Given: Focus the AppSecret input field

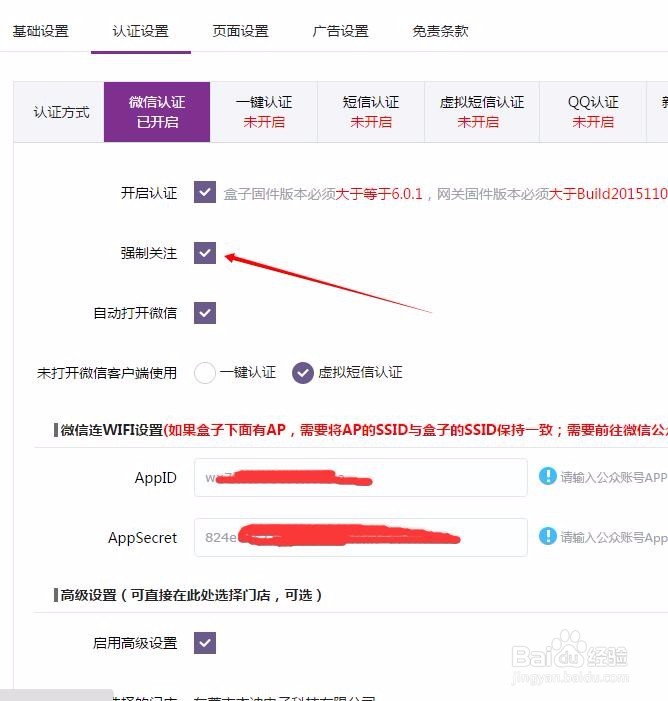Looking at the screenshot, I should coord(361,537).
